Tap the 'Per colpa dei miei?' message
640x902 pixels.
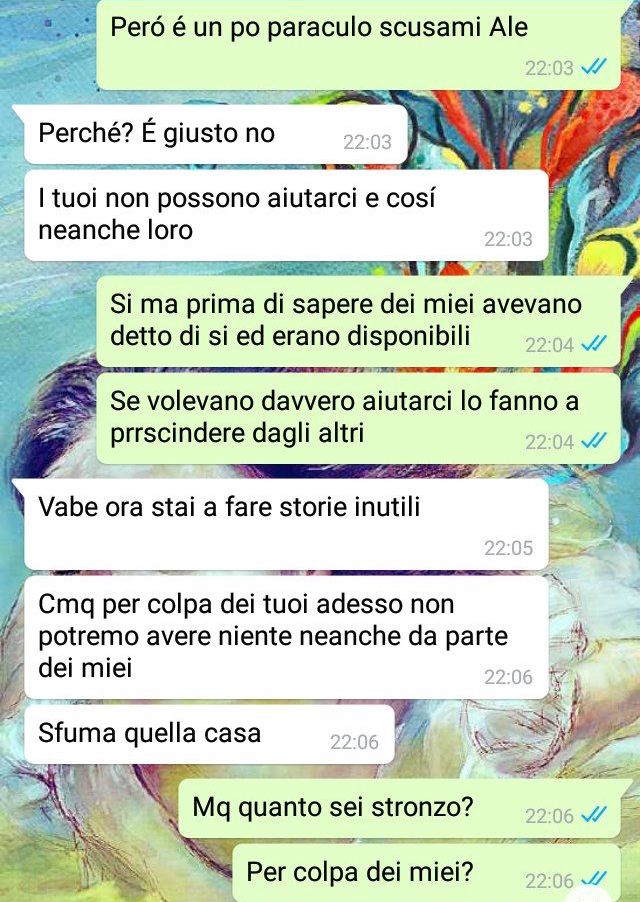pyautogui.click(x=427, y=873)
